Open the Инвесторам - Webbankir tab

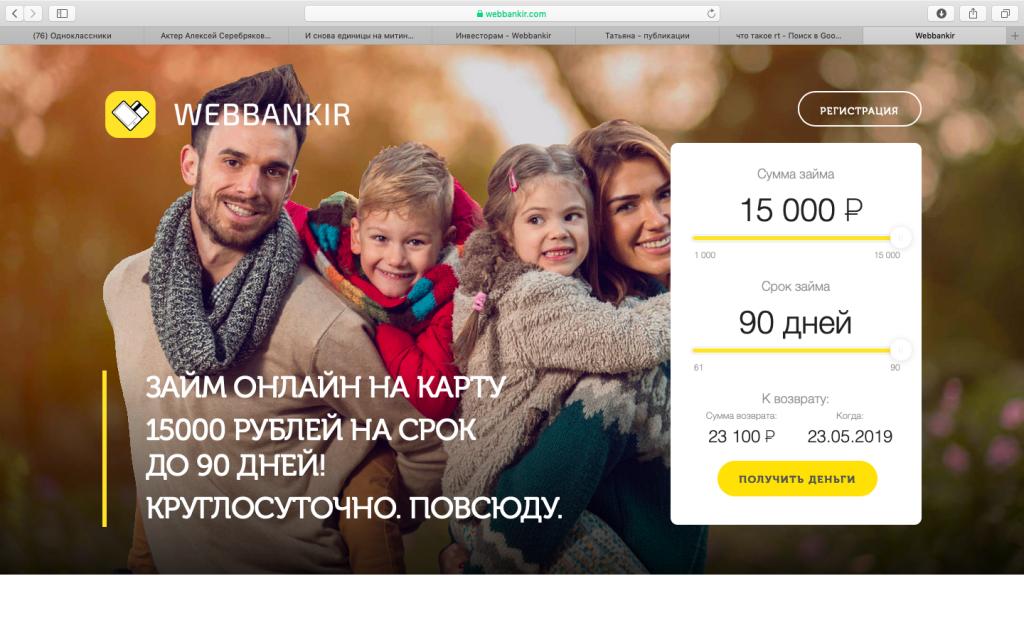pyautogui.click(x=503, y=36)
